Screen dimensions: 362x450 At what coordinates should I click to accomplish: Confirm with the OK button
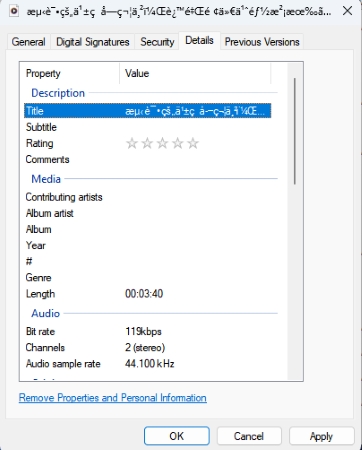pos(177,436)
